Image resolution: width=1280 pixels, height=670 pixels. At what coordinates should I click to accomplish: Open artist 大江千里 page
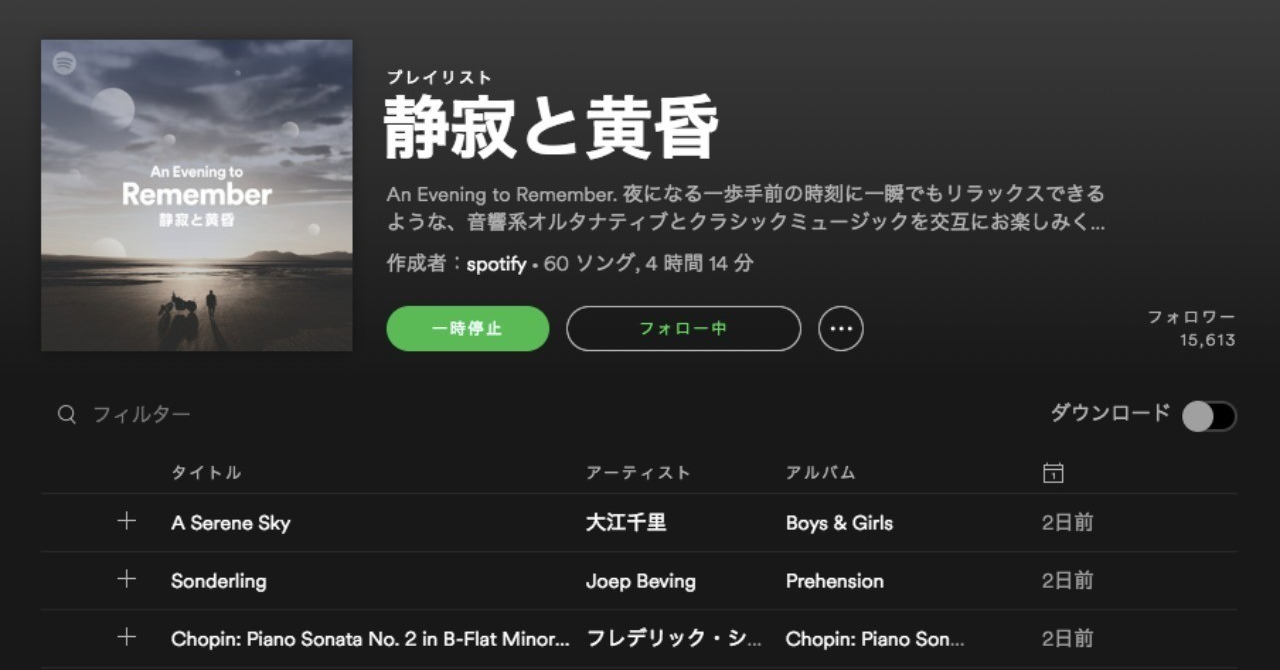pyautogui.click(x=626, y=522)
